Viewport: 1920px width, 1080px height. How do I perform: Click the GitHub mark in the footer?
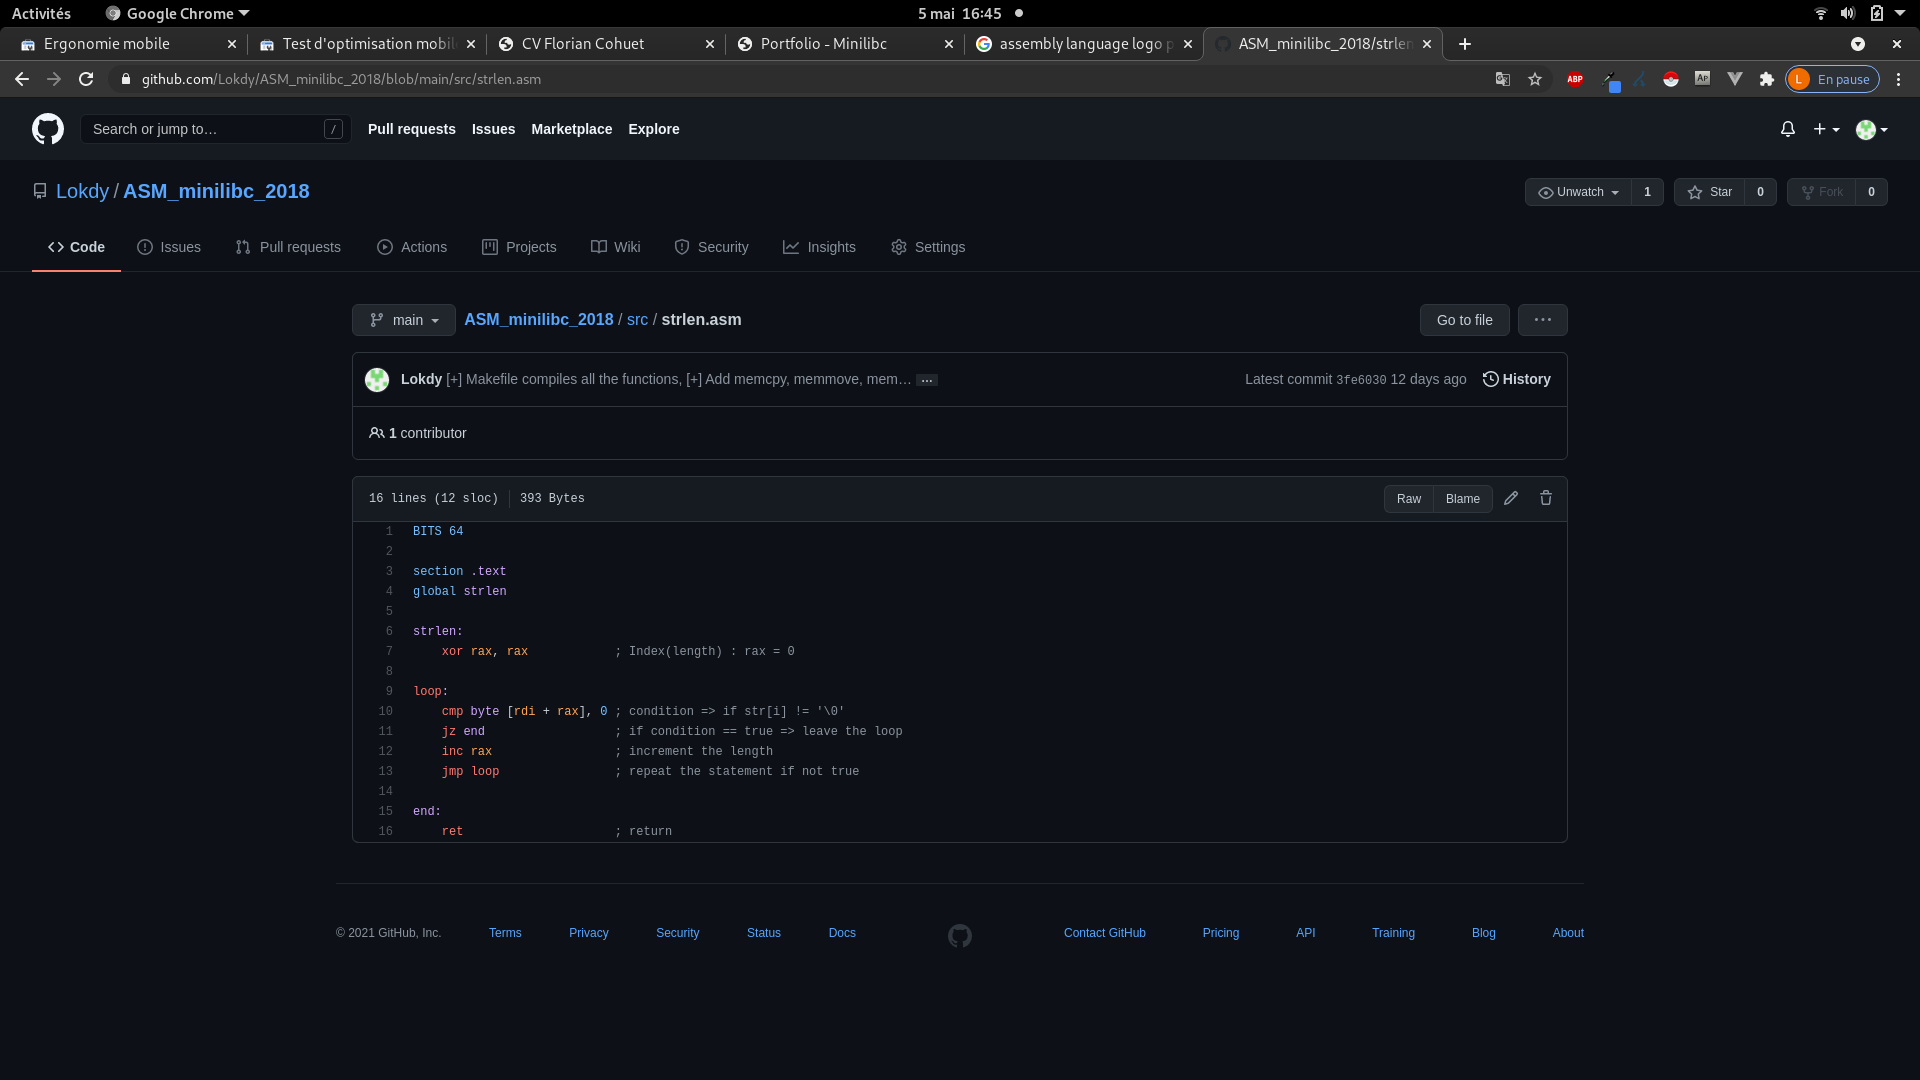[x=960, y=936]
